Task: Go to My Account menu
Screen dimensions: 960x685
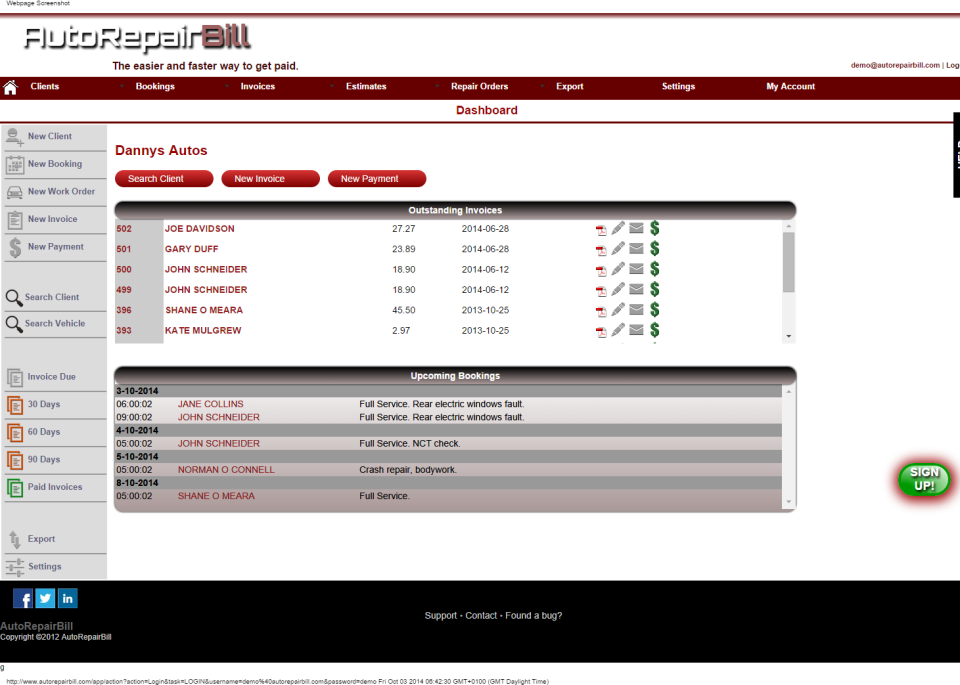Action: point(790,86)
